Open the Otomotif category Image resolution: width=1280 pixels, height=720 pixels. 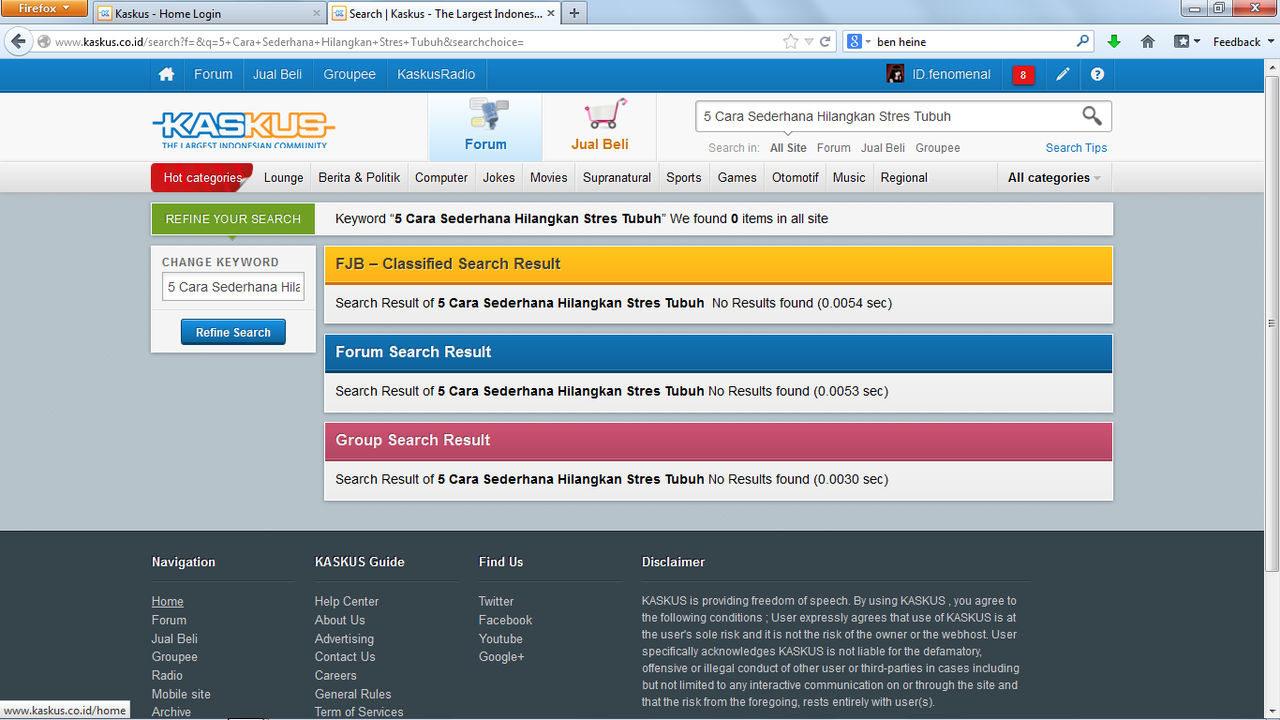795,178
